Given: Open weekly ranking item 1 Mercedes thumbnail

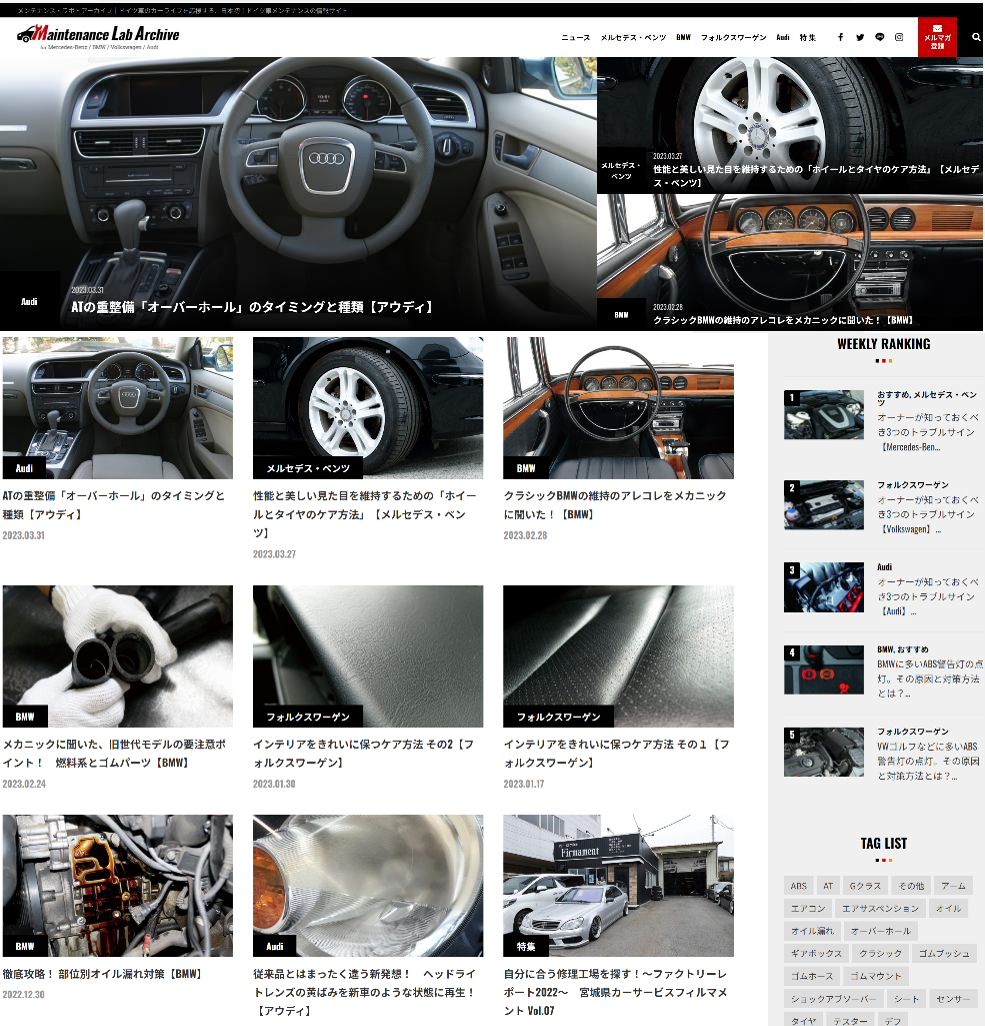Looking at the screenshot, I should 823,415.
